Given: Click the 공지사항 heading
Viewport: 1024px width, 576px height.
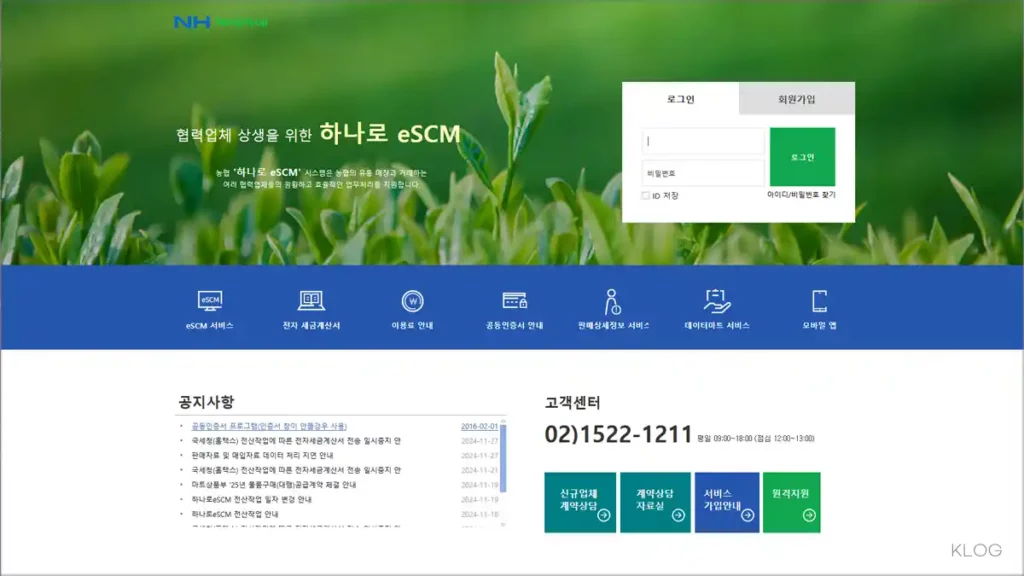Looking at the screenshot, I should coord(206,402).
